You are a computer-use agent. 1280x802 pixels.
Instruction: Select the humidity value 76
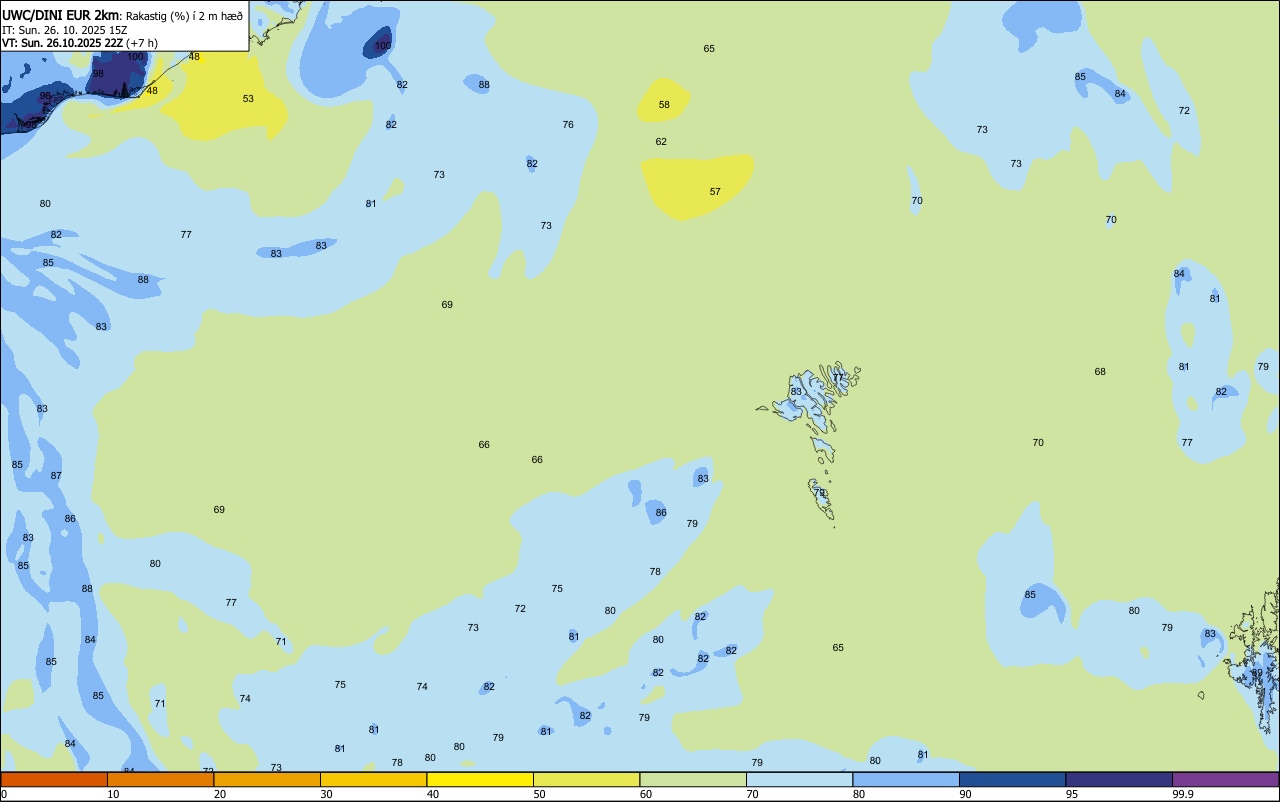click(568, 125)
